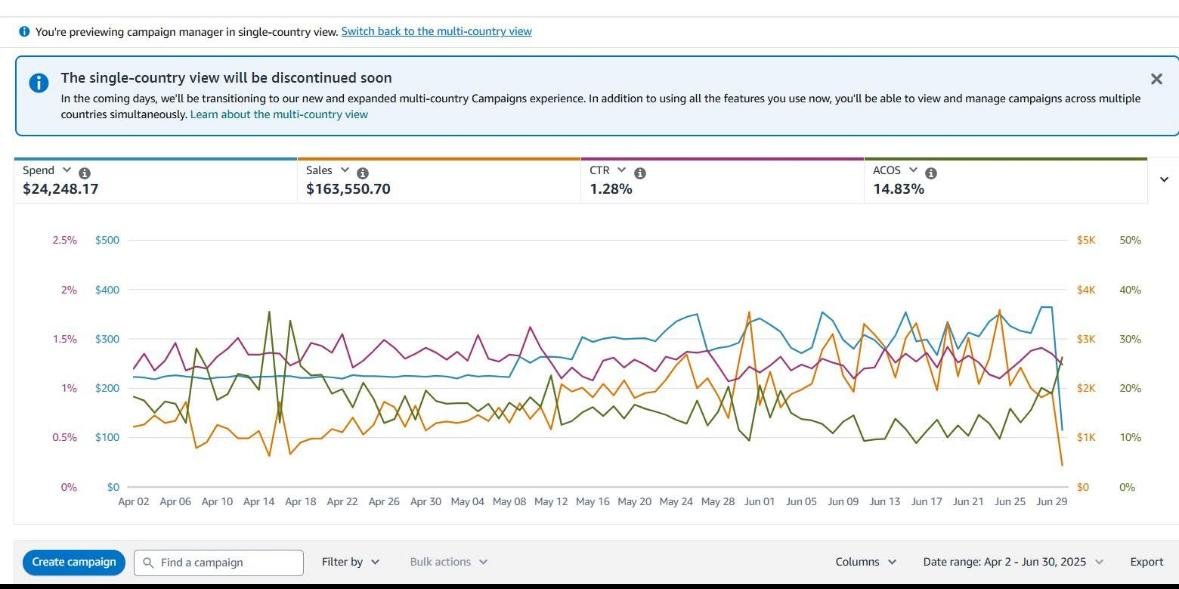Dismiss the single-country view discontinued banner
Image resolution: width=1179 pixels, height=589 pixels.
click(x=1156, y=79)
